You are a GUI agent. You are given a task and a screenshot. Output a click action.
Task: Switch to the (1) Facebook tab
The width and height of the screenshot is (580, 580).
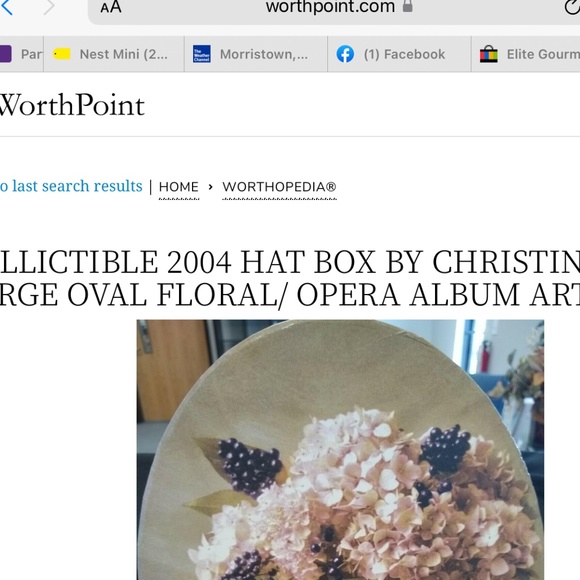pos(399,54)
